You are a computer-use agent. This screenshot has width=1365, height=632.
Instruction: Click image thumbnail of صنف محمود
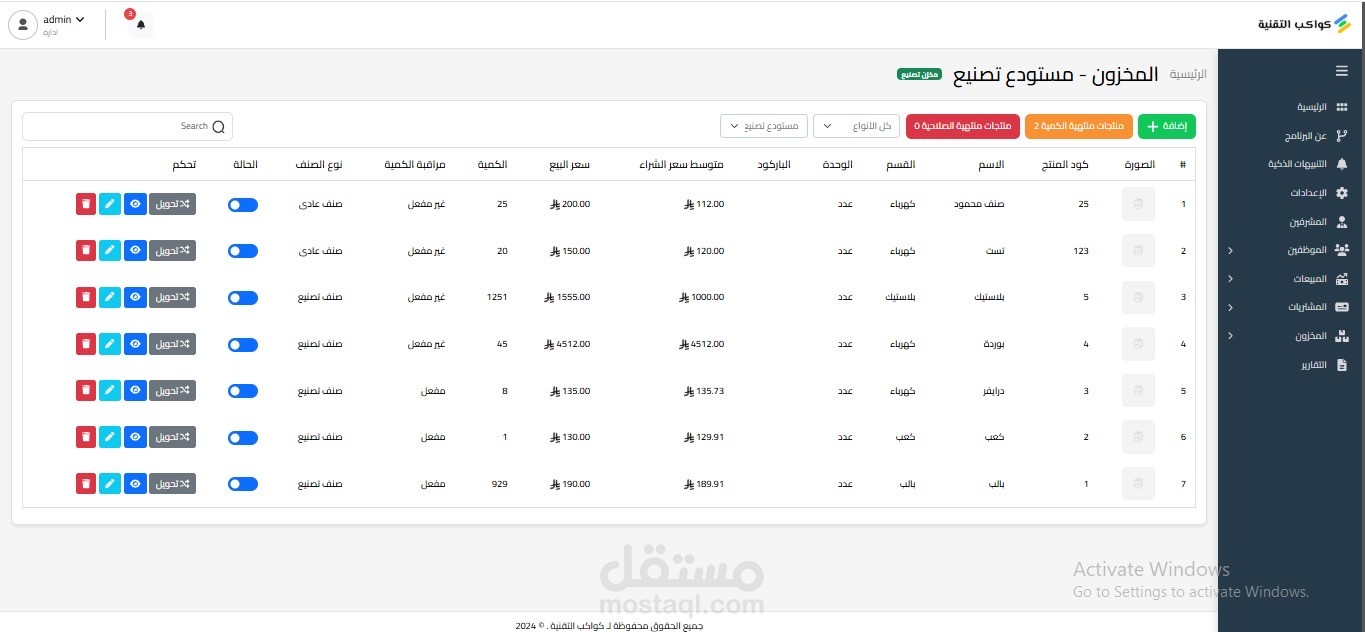1138,204
